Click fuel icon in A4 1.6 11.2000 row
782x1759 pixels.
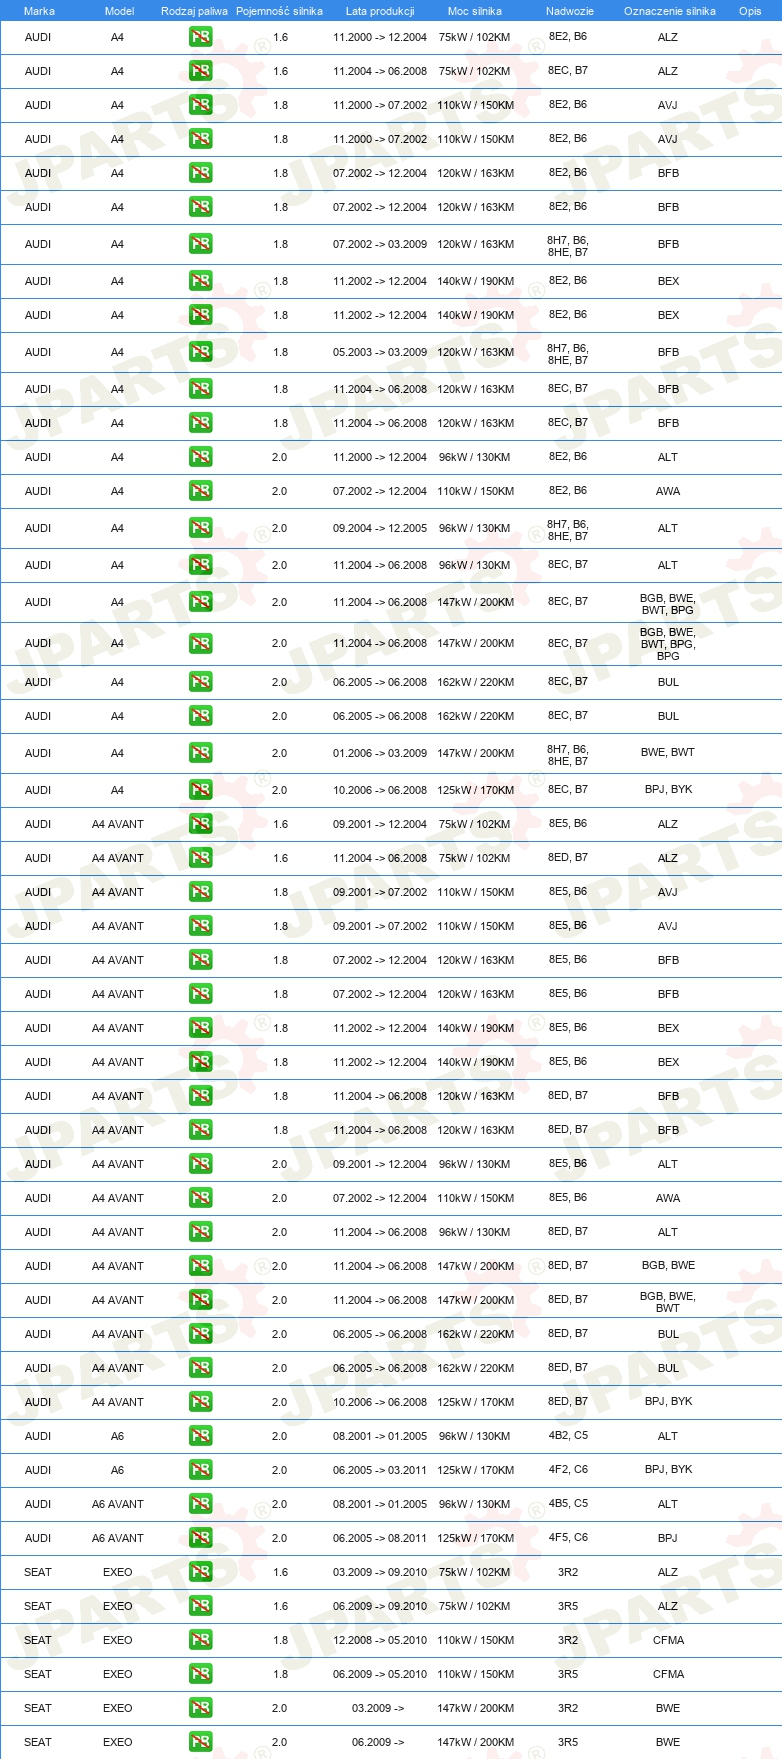click(x=200, y=37)
